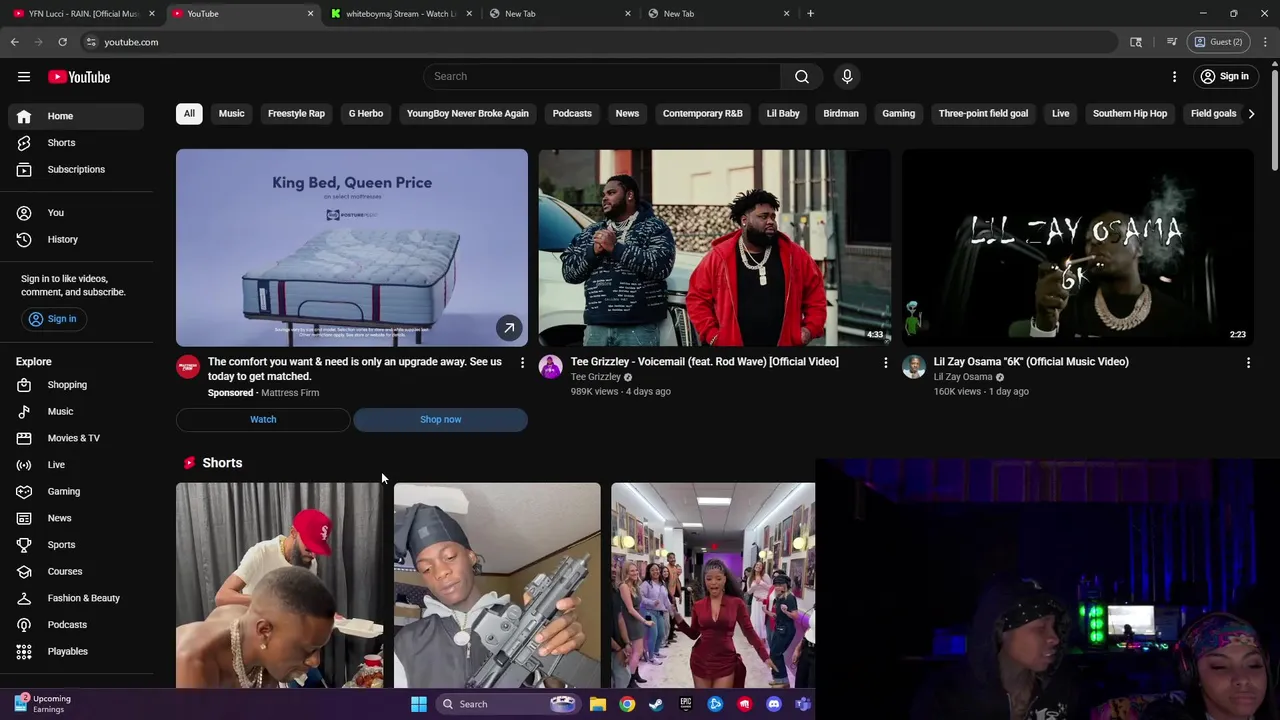The height and width of the screenshot is (720, 1280).
Task: Select the Southern Hip Hop chip
Action: tap(1130, 114)
